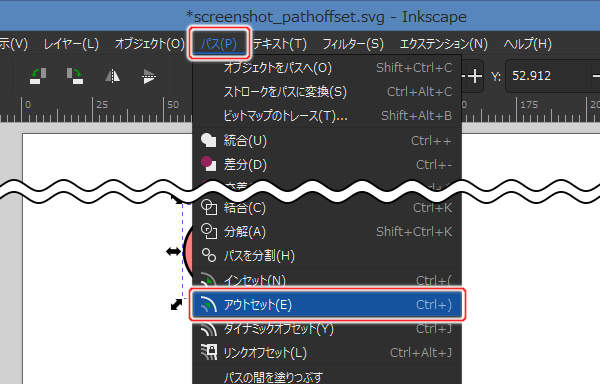Click the rotate 90° clockwise icon
Screen dimensions: 600x384
coord(74,76)
